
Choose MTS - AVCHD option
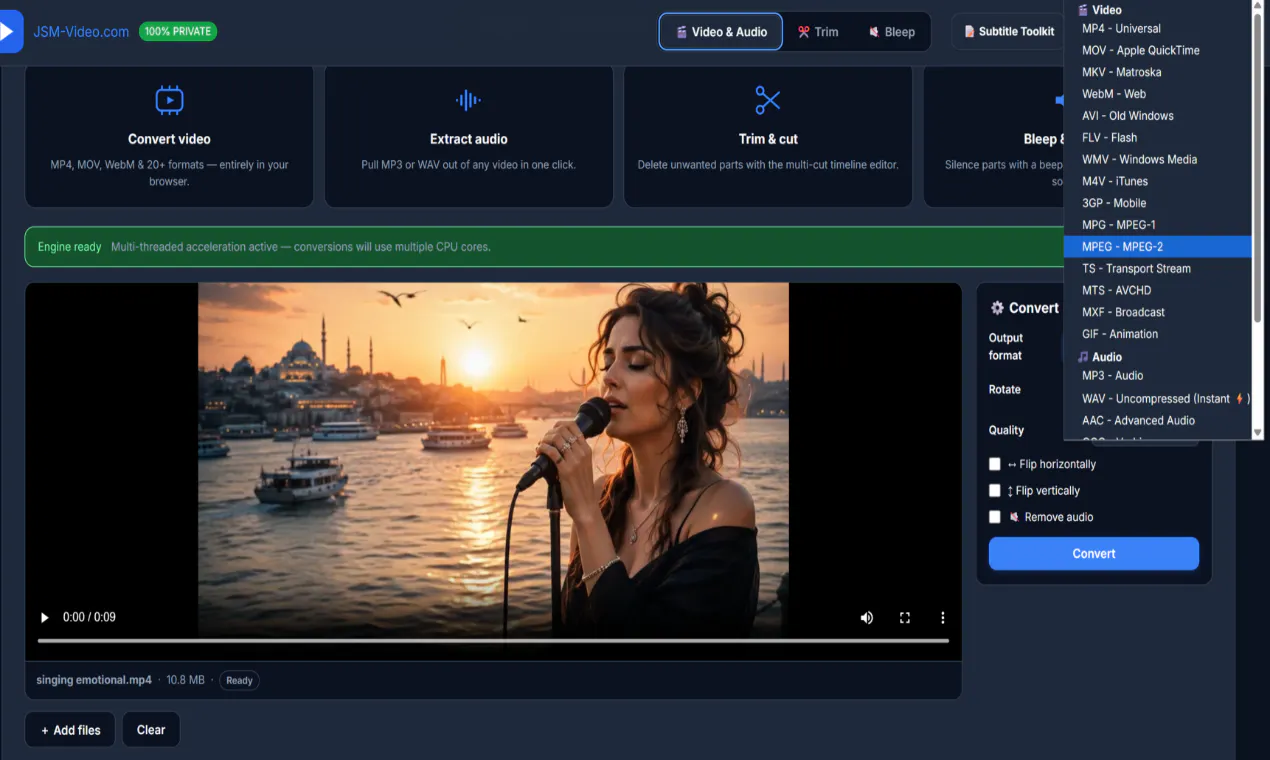(1158, 290)
